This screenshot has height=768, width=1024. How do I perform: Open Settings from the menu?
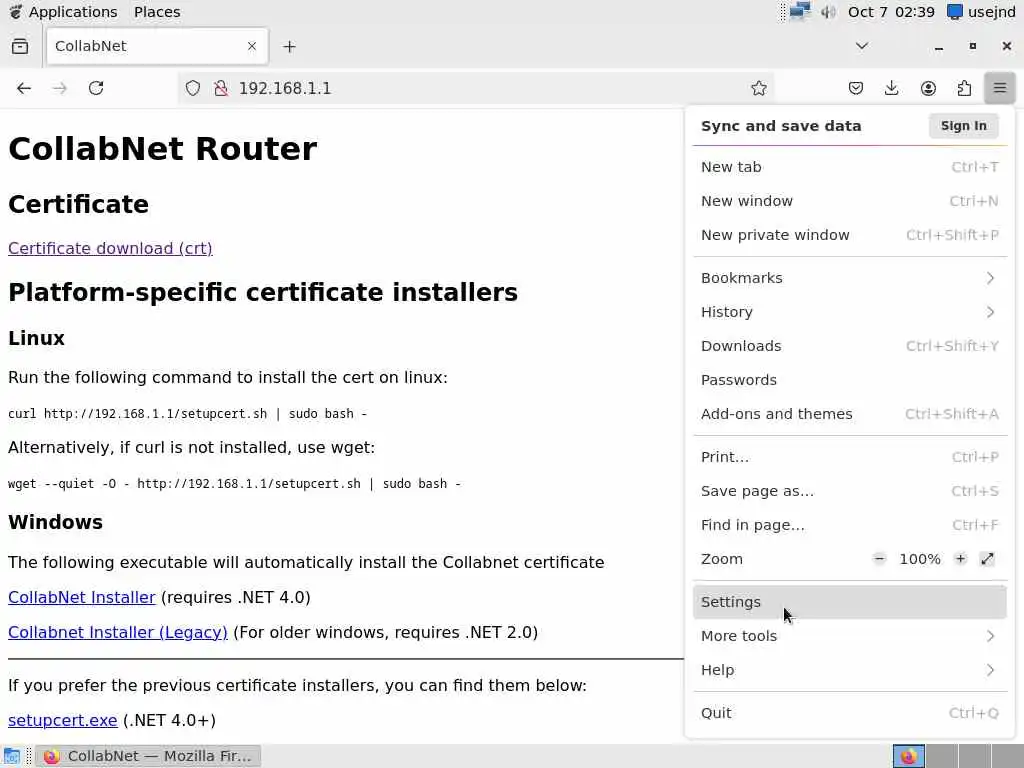[x=850, y=602]
